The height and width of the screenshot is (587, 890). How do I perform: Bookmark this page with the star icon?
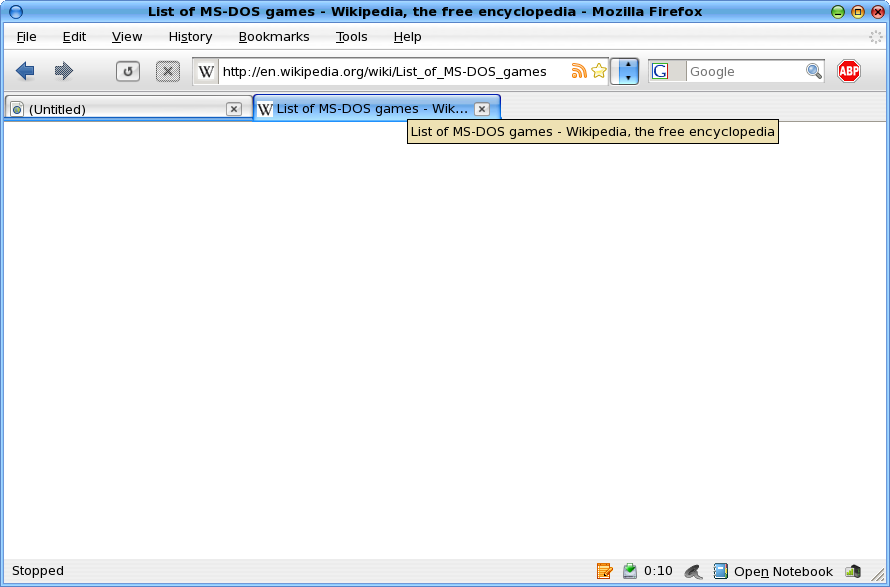pyautogui.click(x=599, y=71)
